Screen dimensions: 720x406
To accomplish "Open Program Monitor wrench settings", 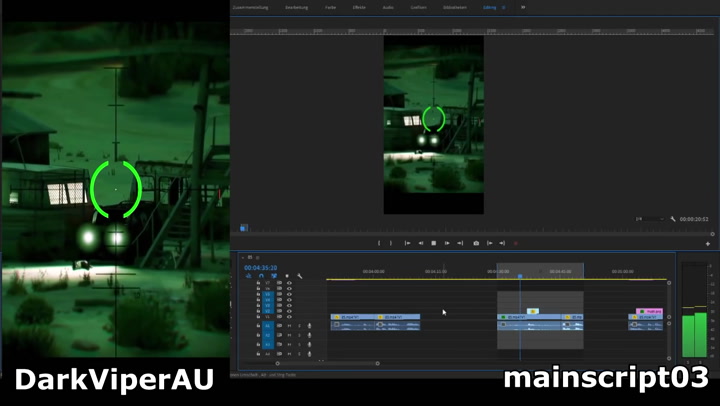I will click(673, 219).
